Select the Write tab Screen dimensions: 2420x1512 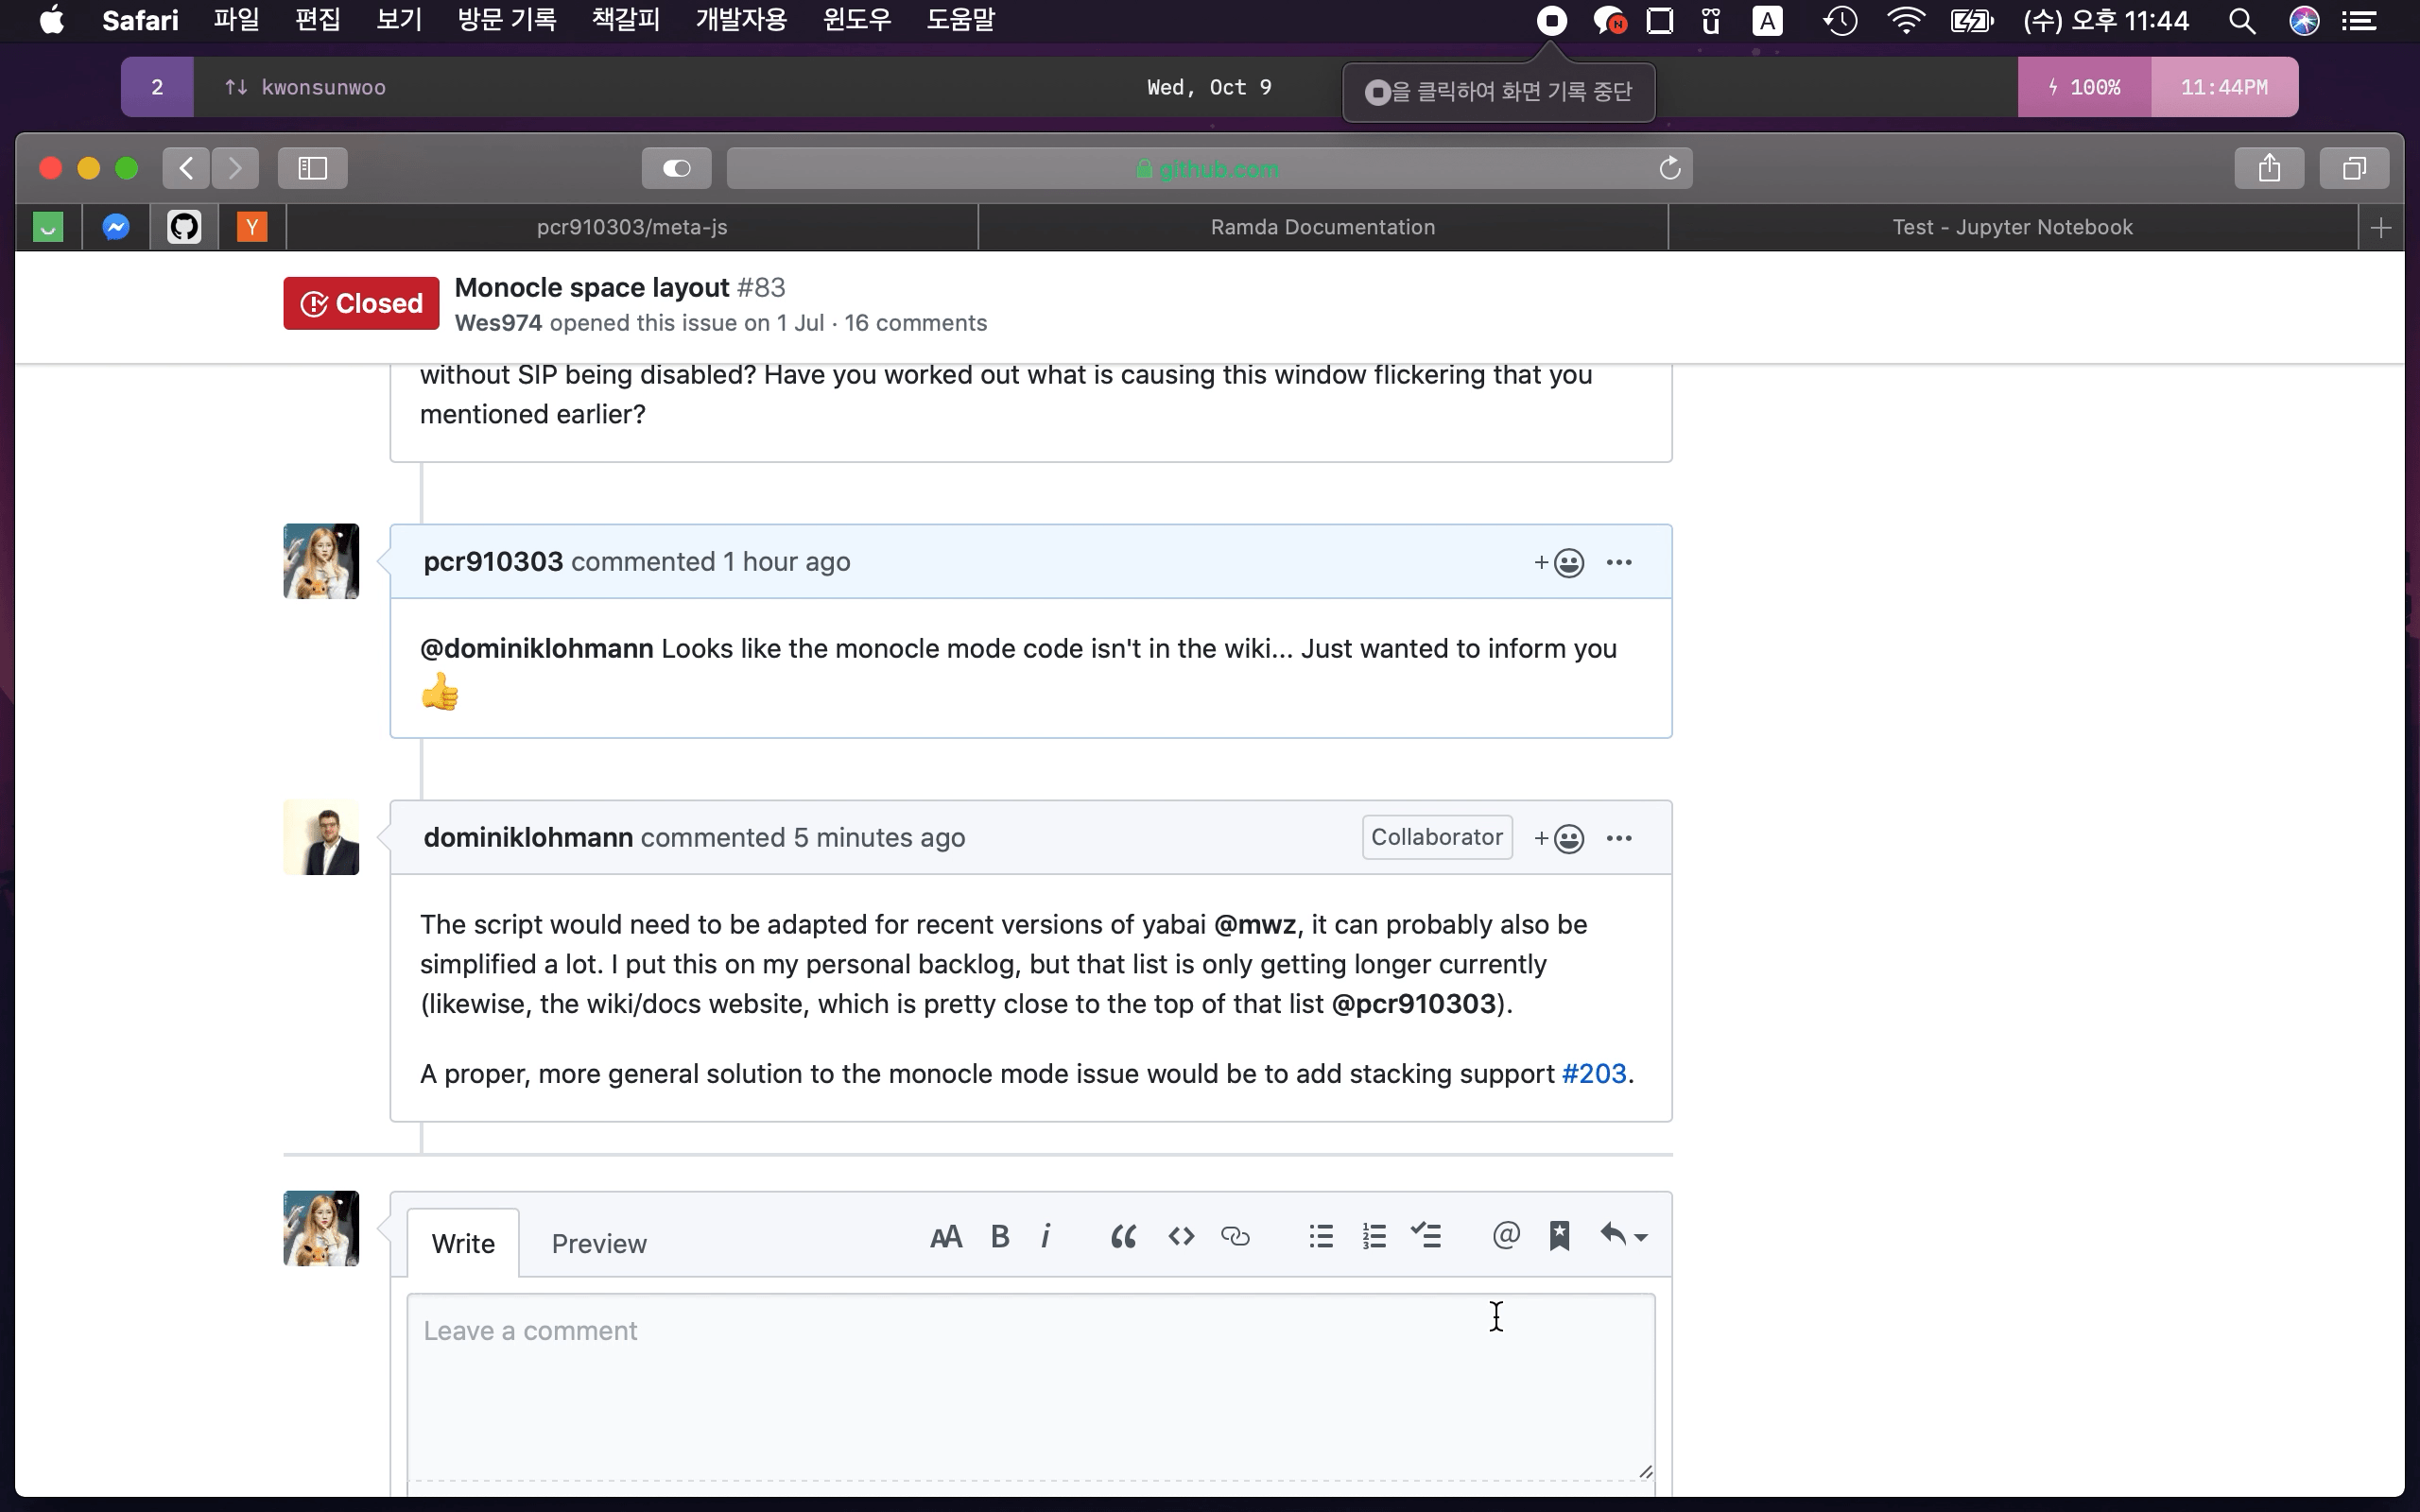pos(463,1243)
